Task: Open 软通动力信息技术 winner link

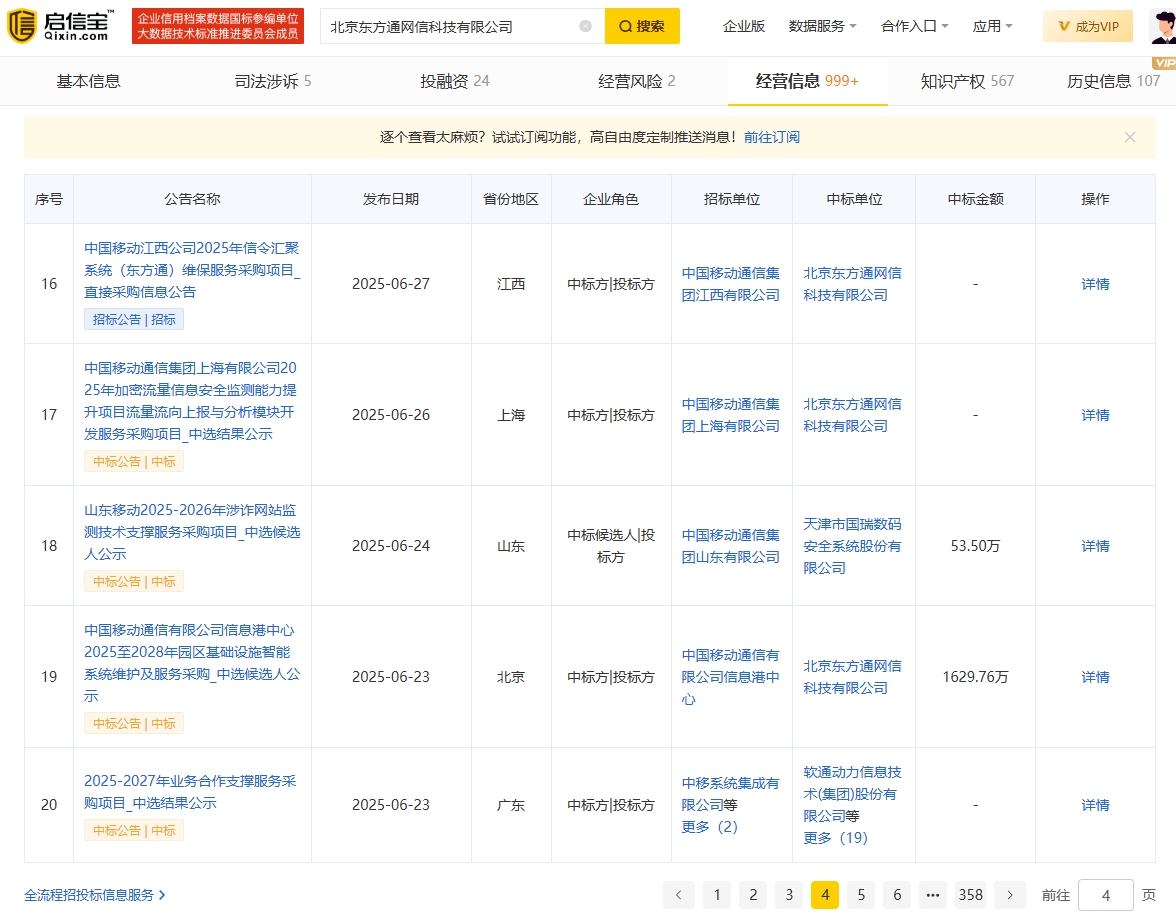Action: 852,794
